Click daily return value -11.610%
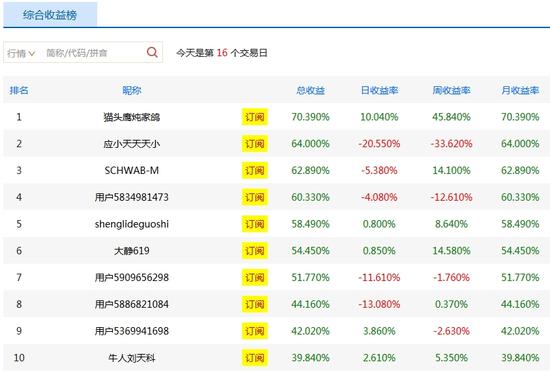This screenshot has height=372, width=550. point(379,277)
